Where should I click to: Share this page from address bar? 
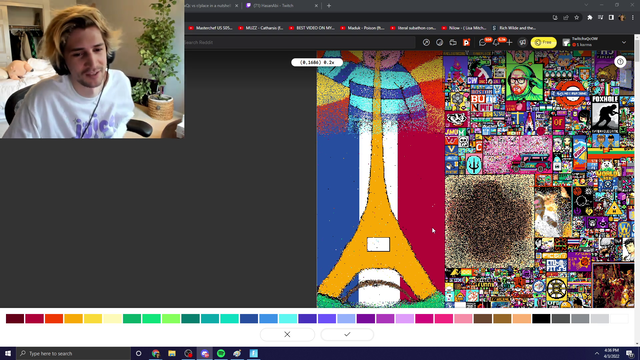(566, 18)
